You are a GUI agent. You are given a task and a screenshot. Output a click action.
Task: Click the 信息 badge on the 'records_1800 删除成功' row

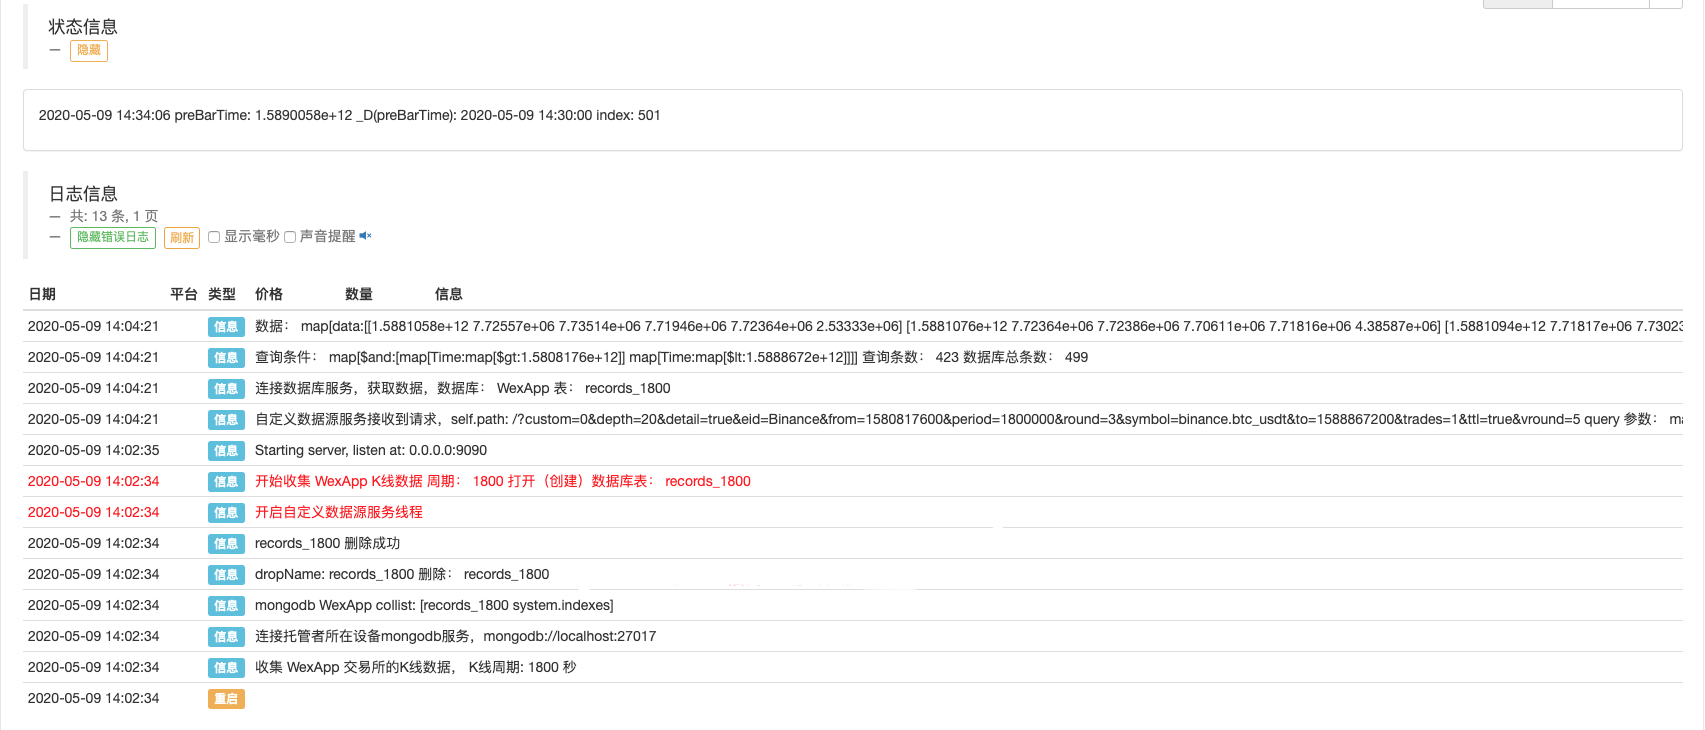[226, 544]
